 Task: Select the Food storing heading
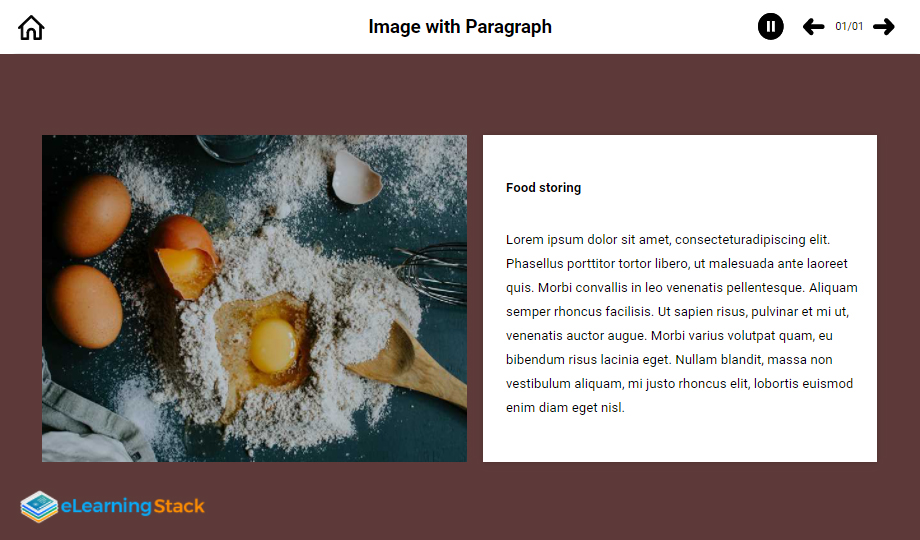coord(543,188)
